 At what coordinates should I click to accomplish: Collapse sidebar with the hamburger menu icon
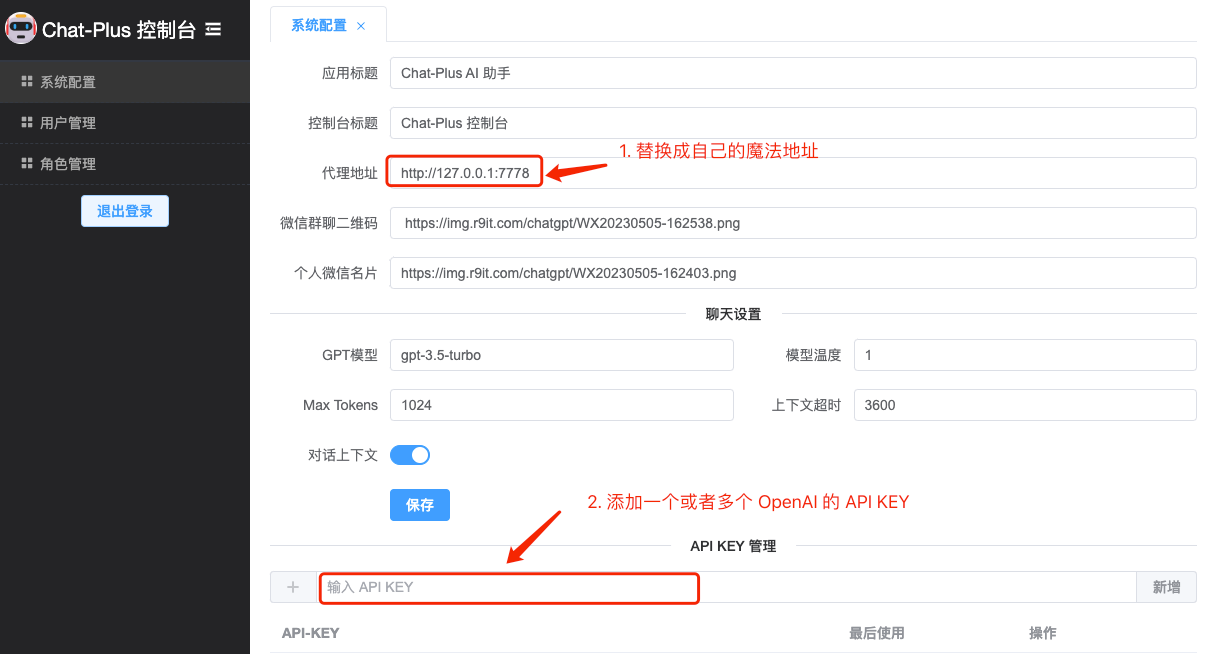(213, 30)
